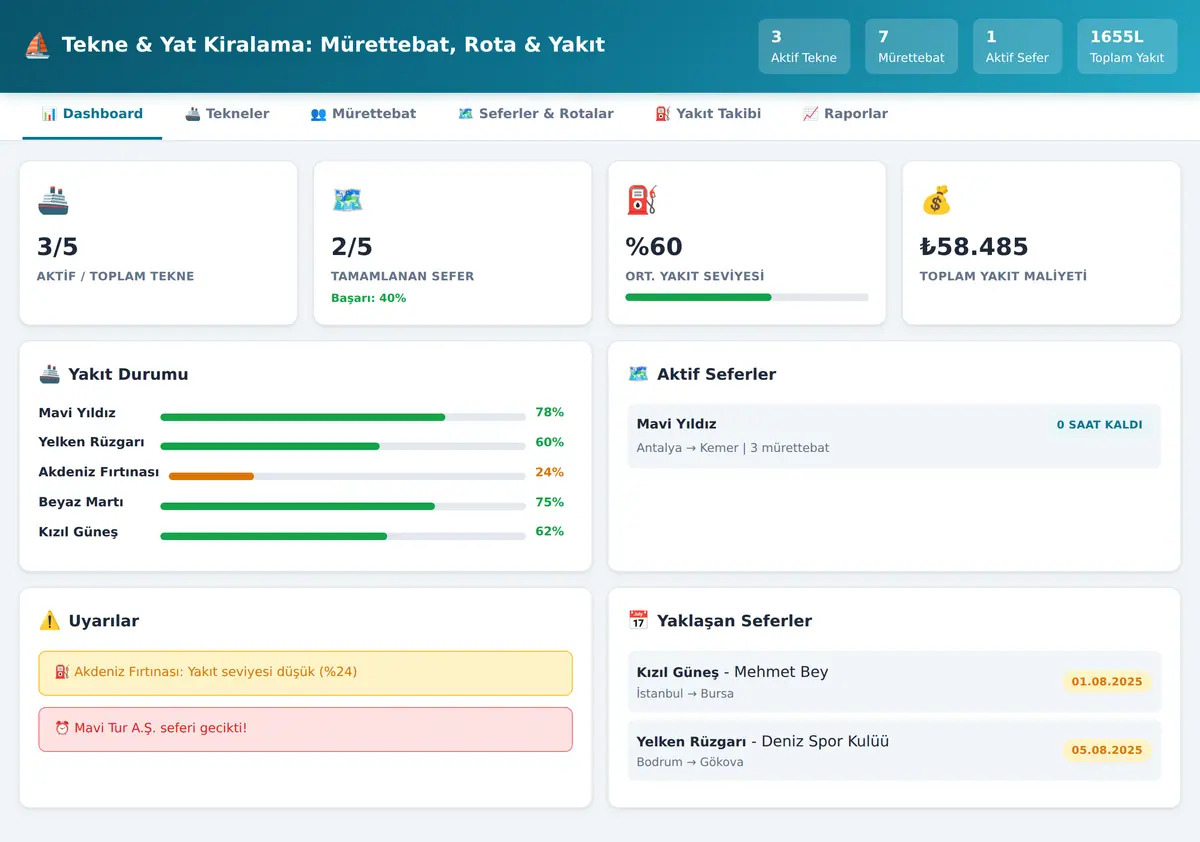This screenshot has width=1200, height=842.
Task: Click Akdeniz Fırtınası label in Yakıt Durumu
Action: (x=99, y=472)
